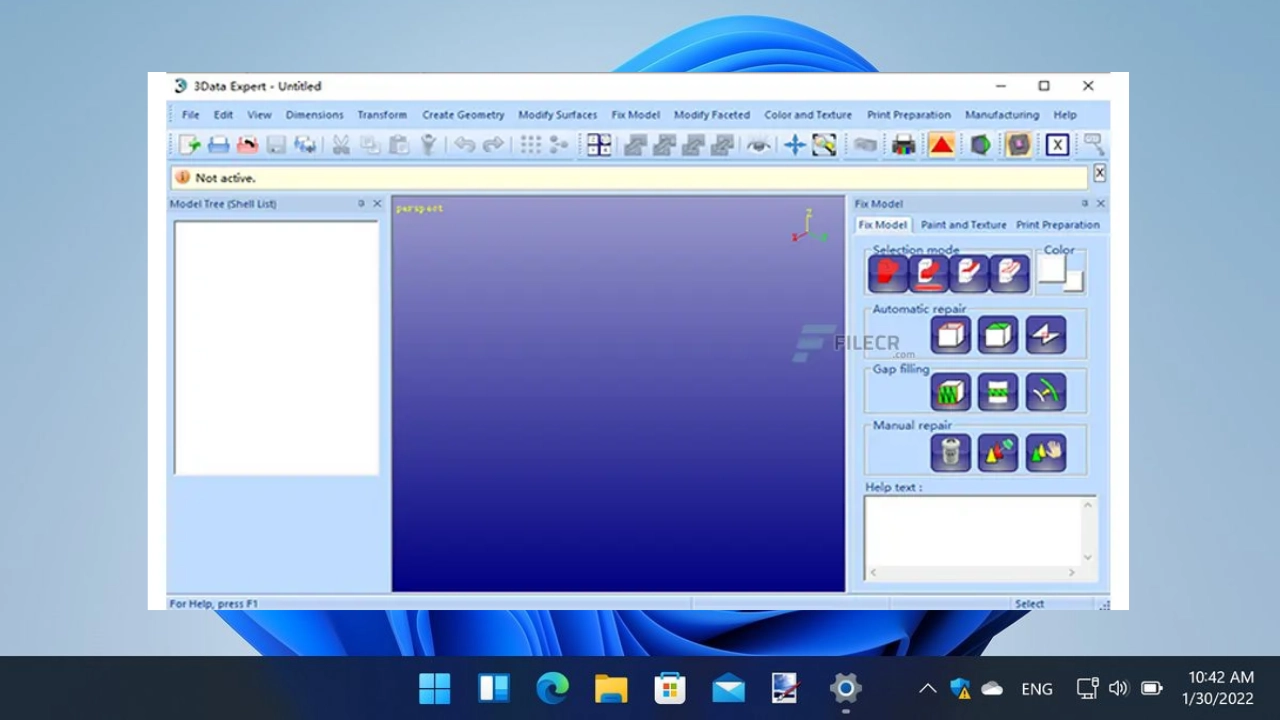
Task: Toggle the third Selection mode button
Action: 969,273
